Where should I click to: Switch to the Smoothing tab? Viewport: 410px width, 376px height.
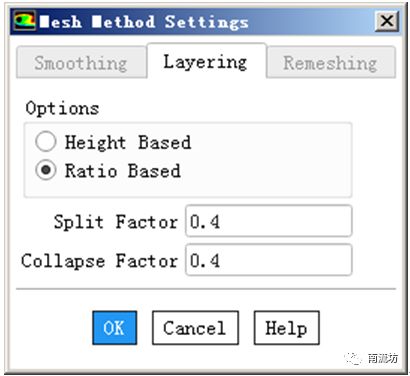click(81, 63)
